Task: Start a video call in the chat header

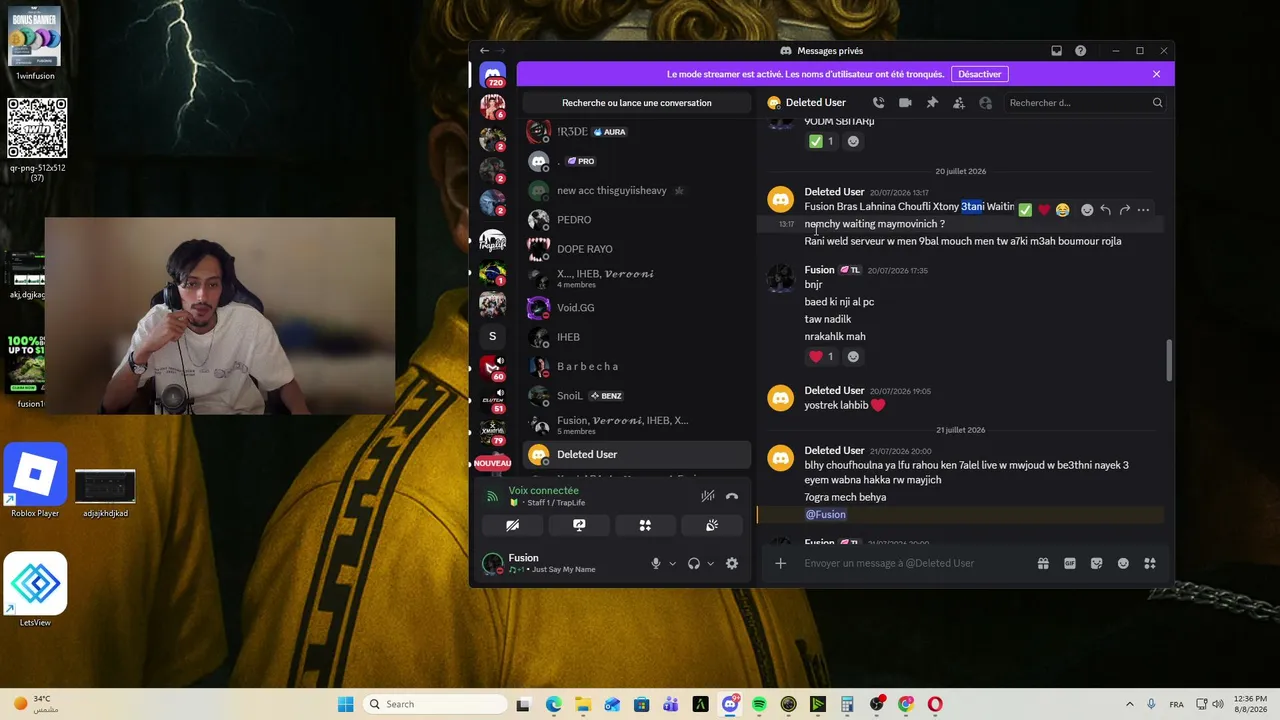Action: click(905, 102)
